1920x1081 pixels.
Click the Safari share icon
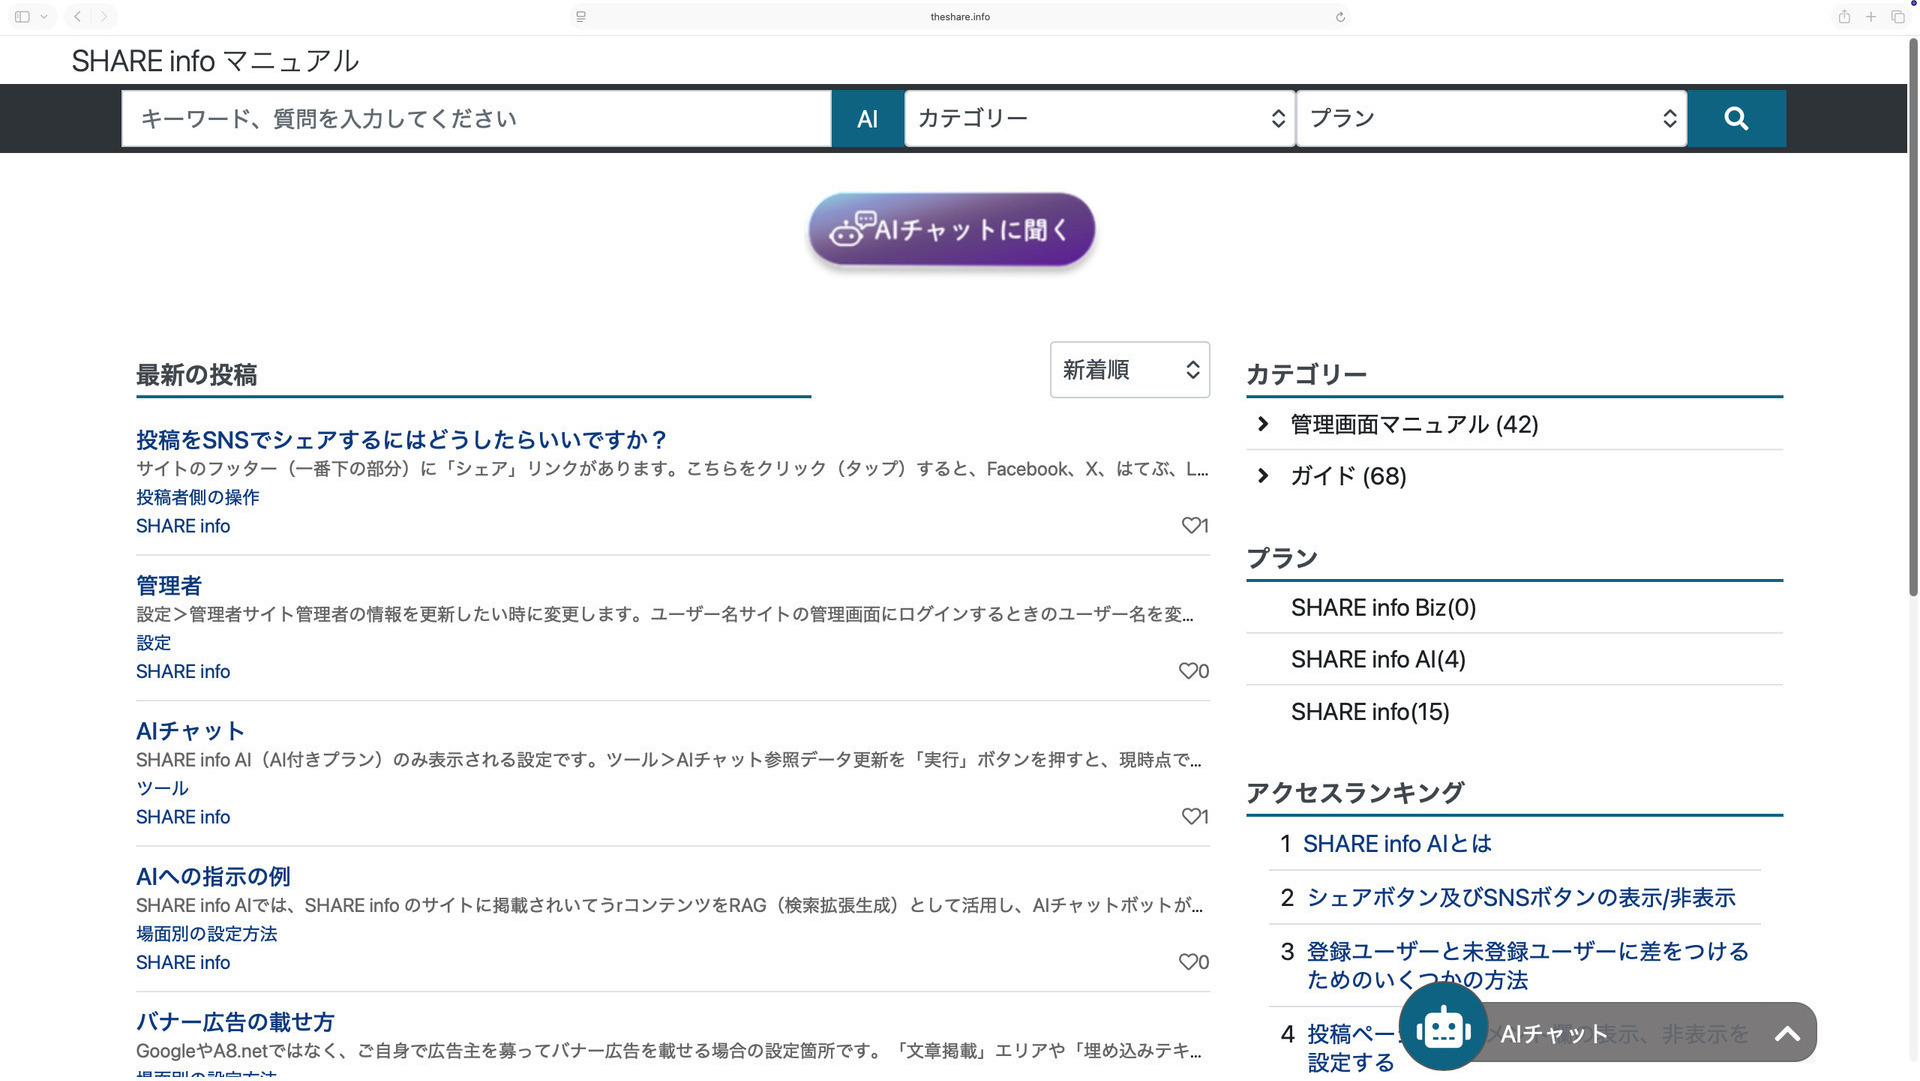click(x=1844, y=16)
